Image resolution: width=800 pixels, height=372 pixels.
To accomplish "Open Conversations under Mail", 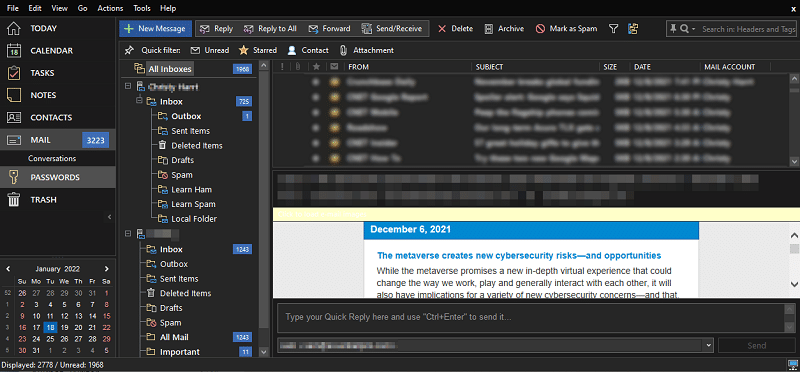I will 52,158.
